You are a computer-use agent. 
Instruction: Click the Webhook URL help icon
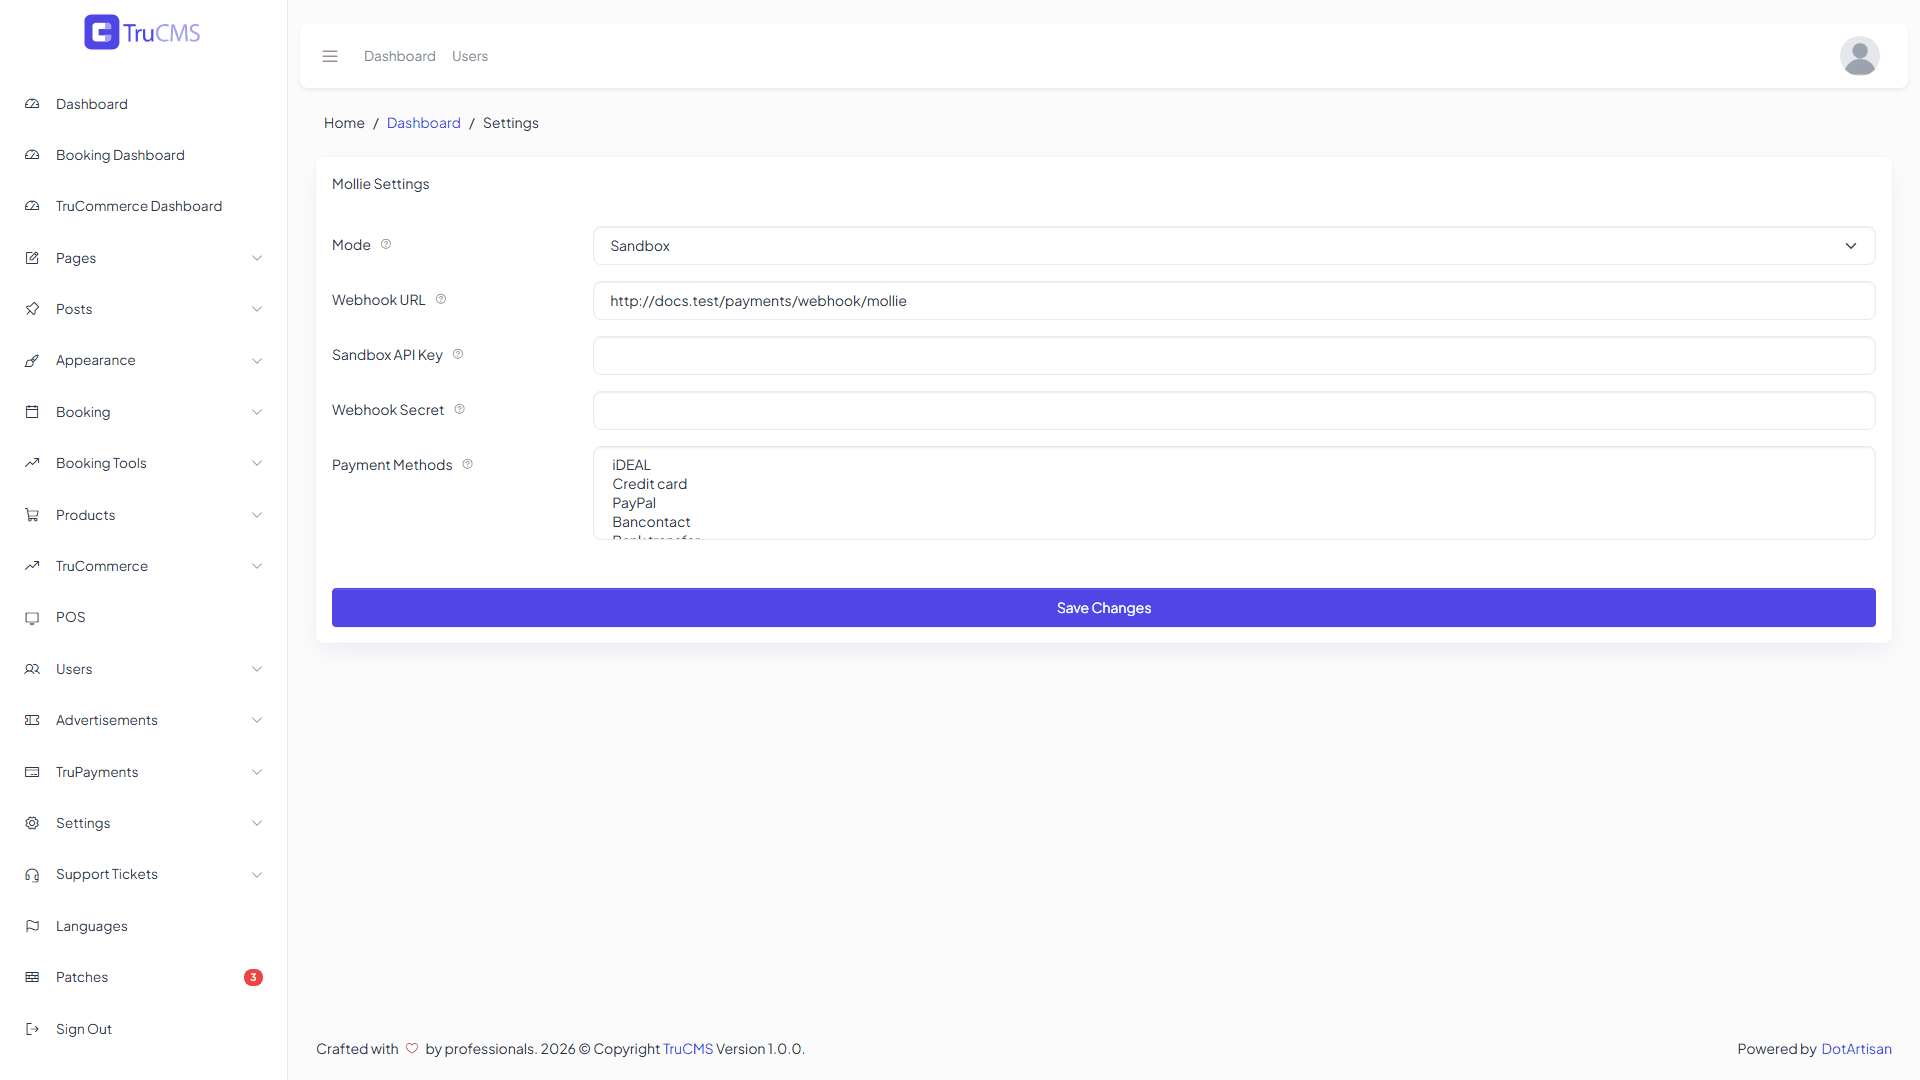441,299
